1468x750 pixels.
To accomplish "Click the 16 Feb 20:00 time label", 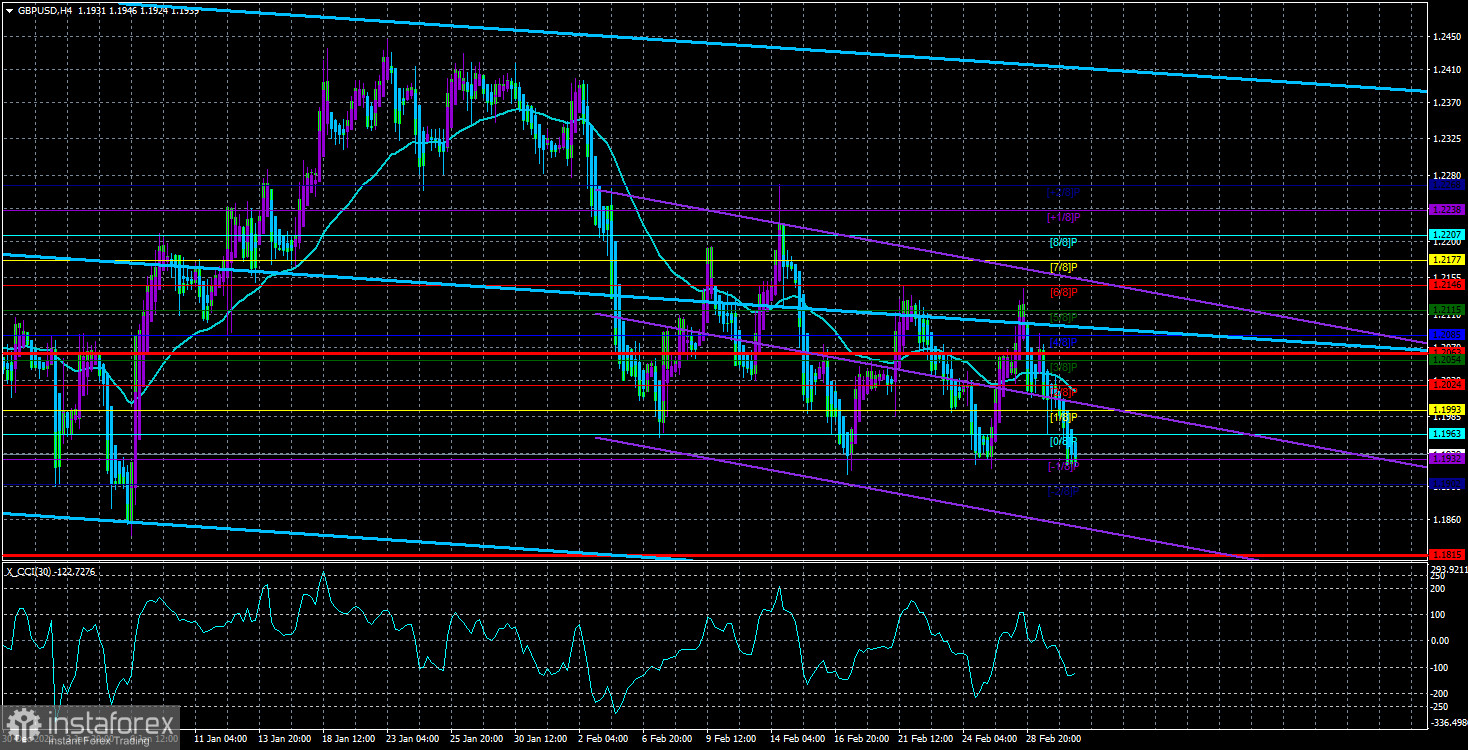I will point(862,740).
